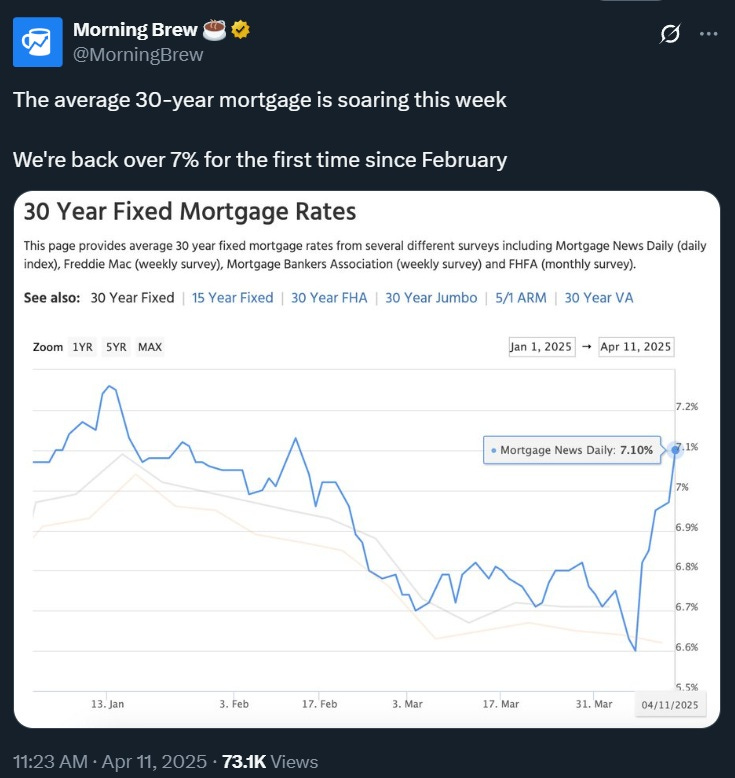Open the 15 Year Fixed link

coord(233,298)
